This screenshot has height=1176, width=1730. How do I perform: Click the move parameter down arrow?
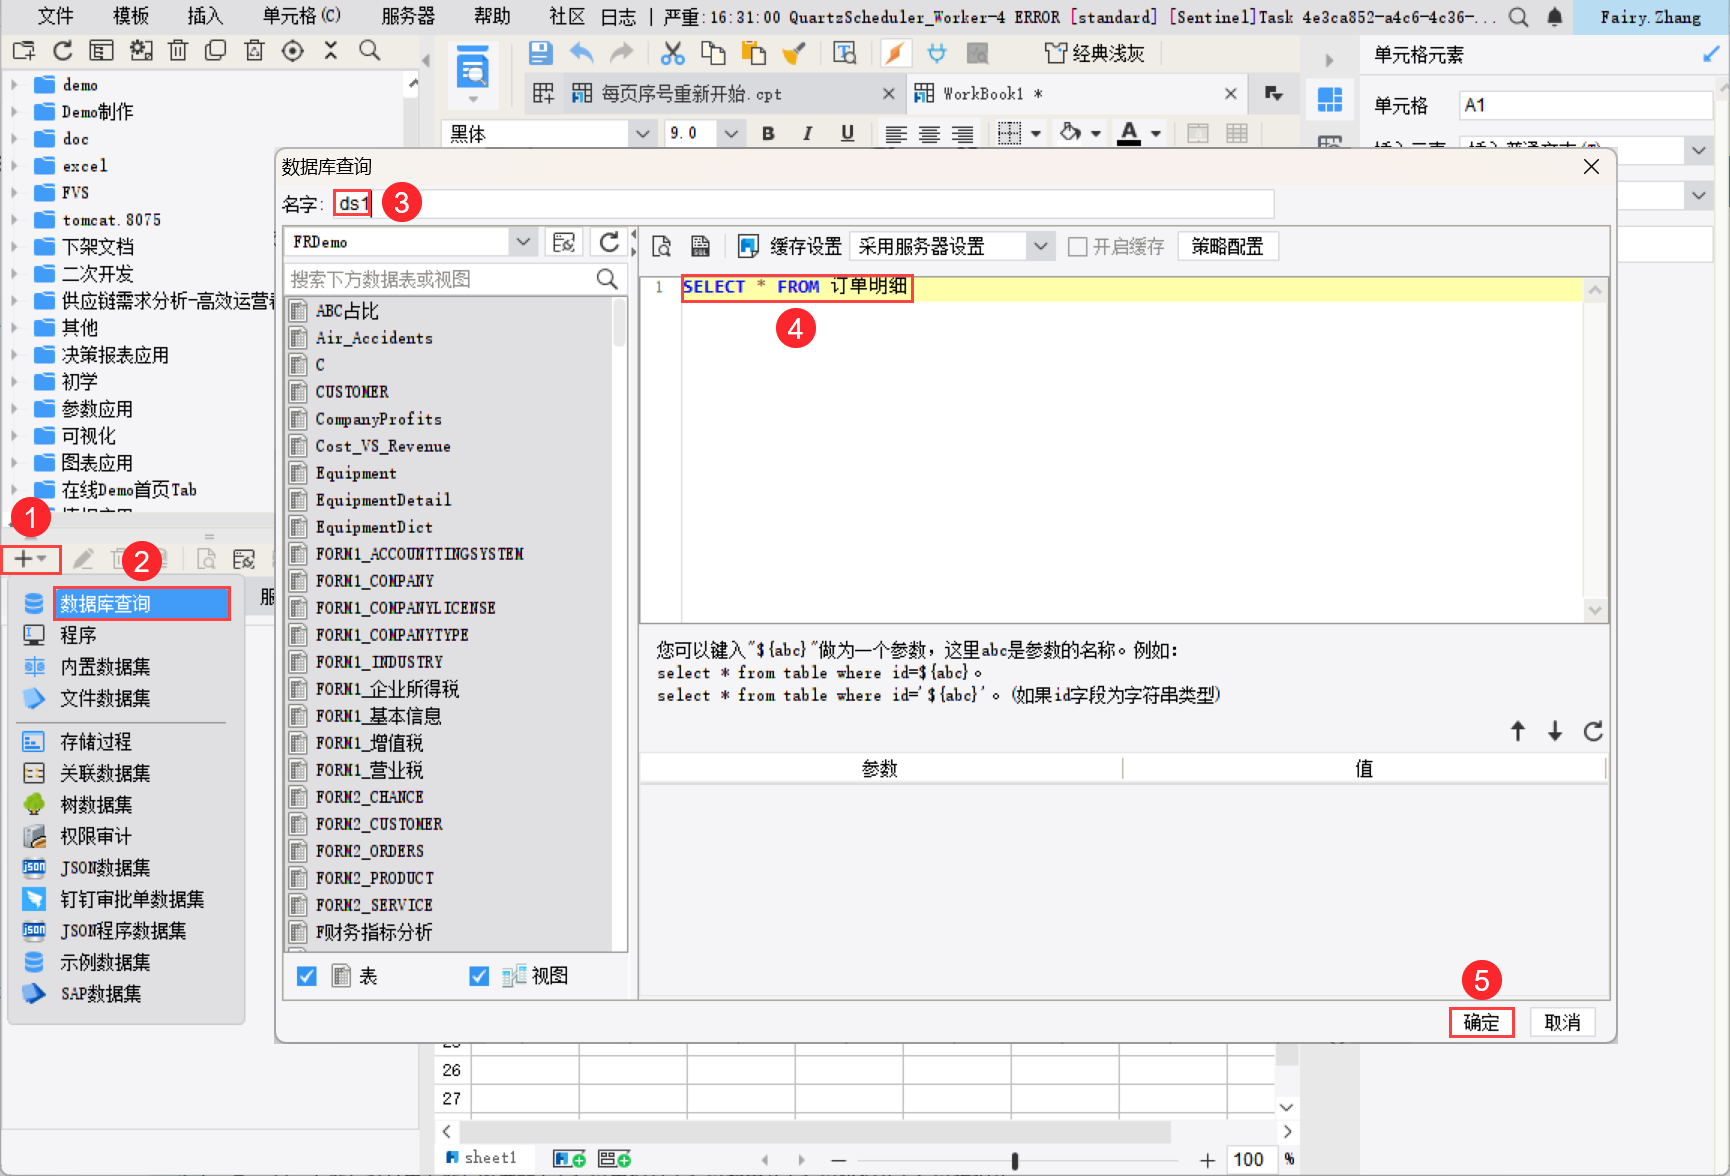tap(1555, 731)
